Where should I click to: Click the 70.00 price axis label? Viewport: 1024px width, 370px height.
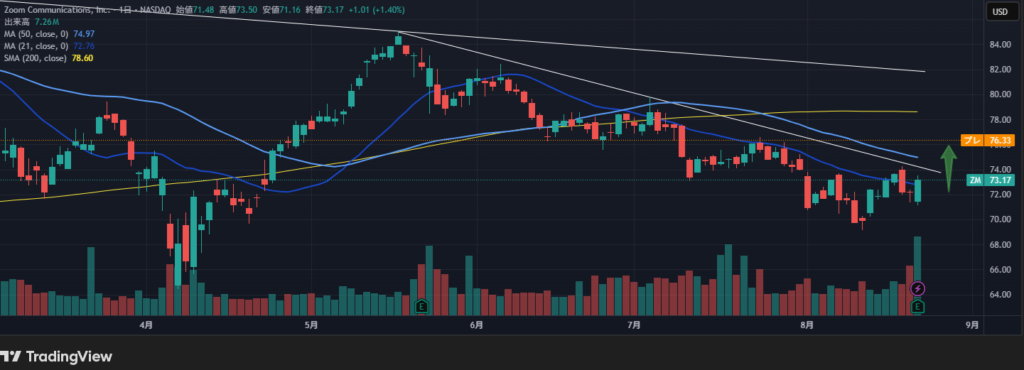click(x=1000, y=220)
